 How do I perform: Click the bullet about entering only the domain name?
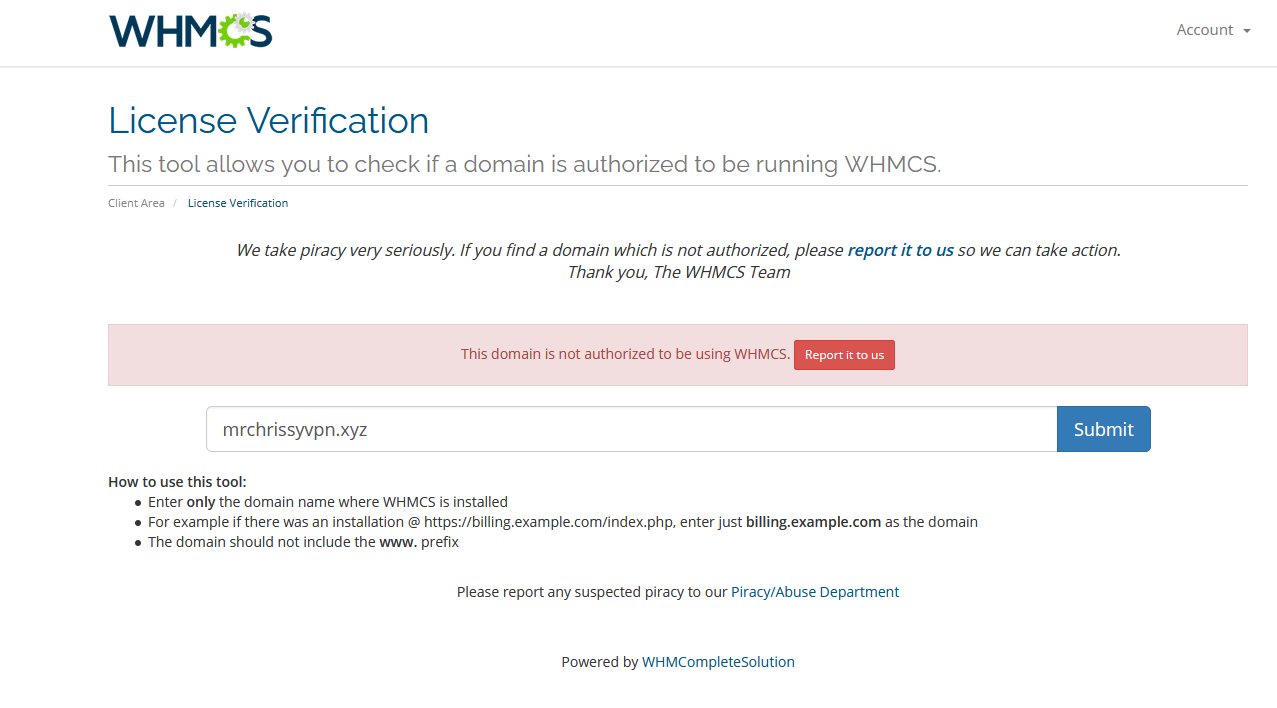point(328,502)
